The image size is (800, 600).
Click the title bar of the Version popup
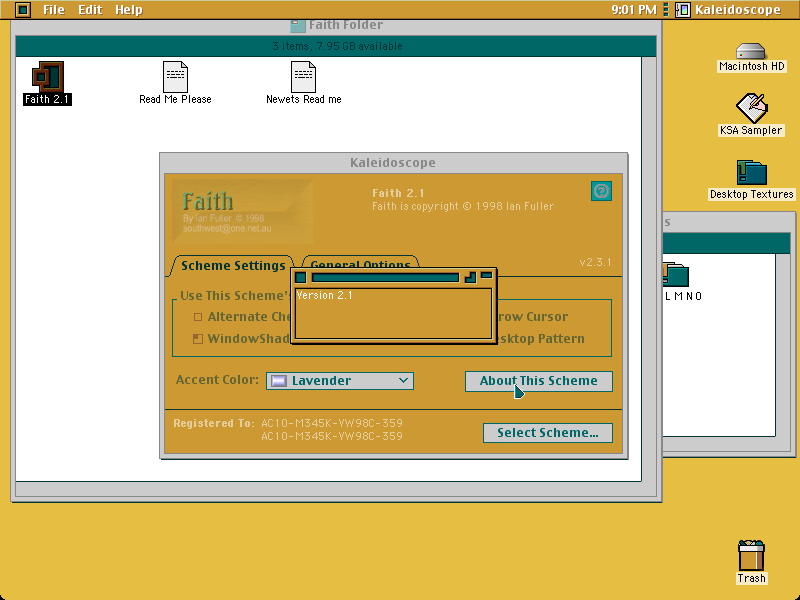[x=385, y=277]
